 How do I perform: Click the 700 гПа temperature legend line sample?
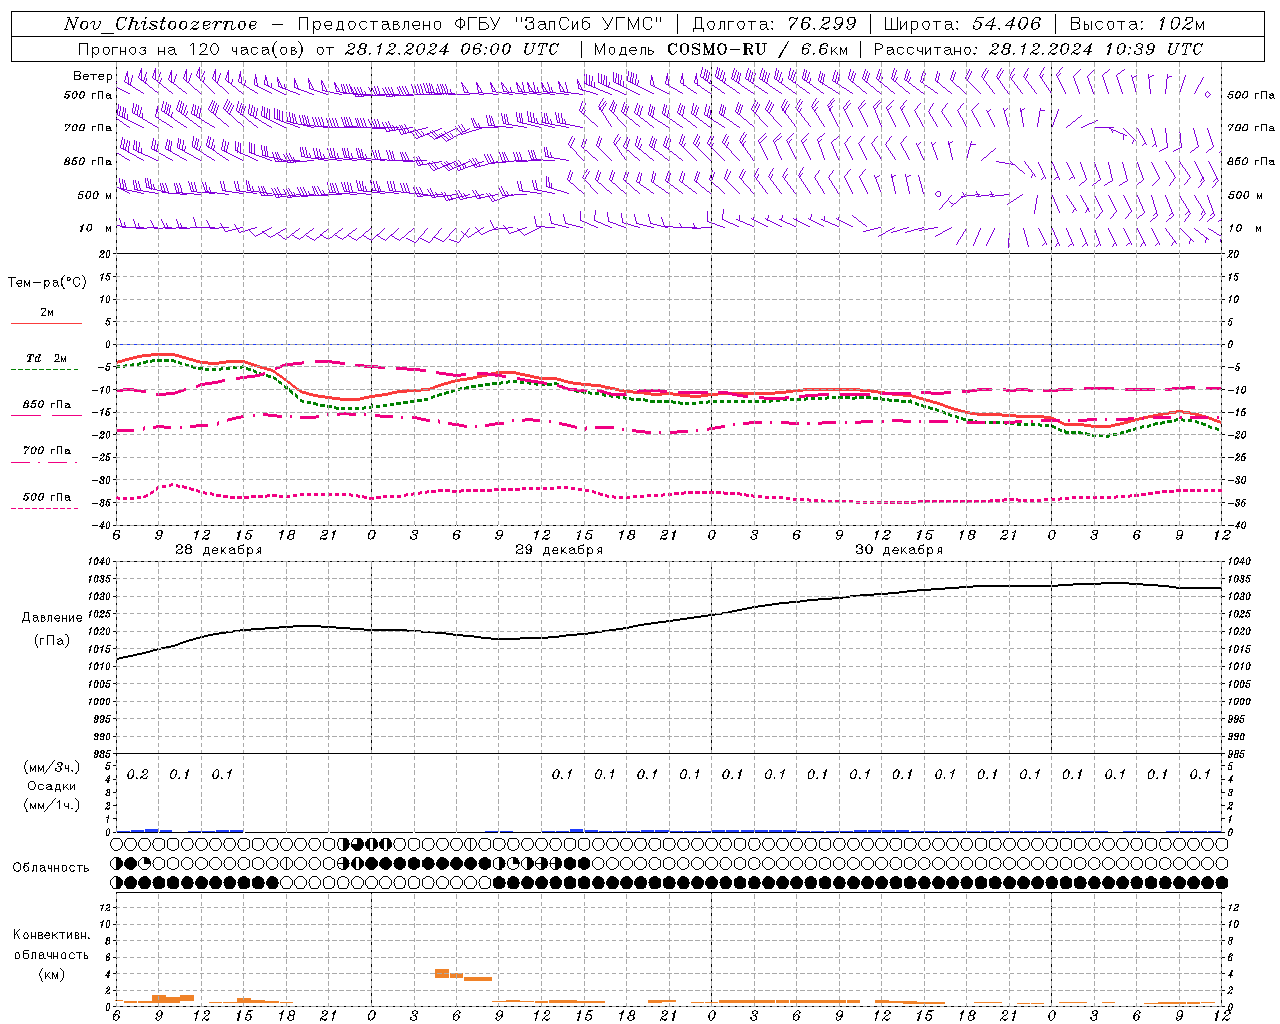44,462
